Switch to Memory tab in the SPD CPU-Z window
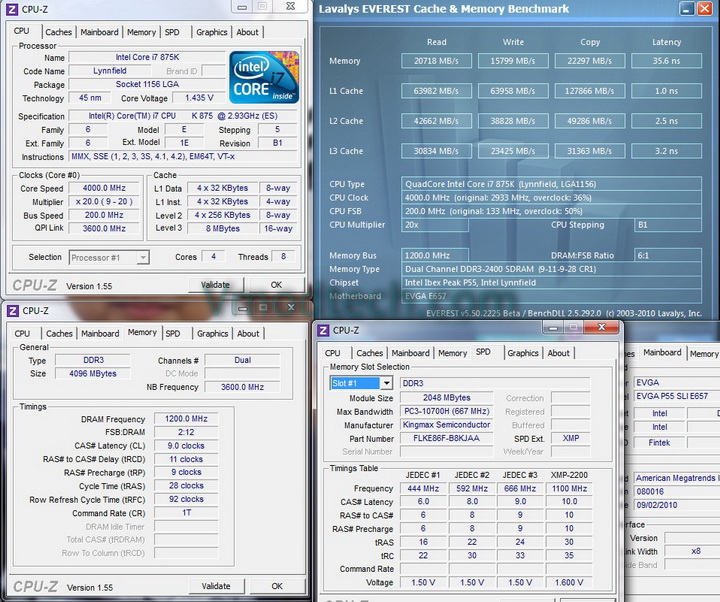Viewport: 720px width, 602px height. [x=452, y=353]
